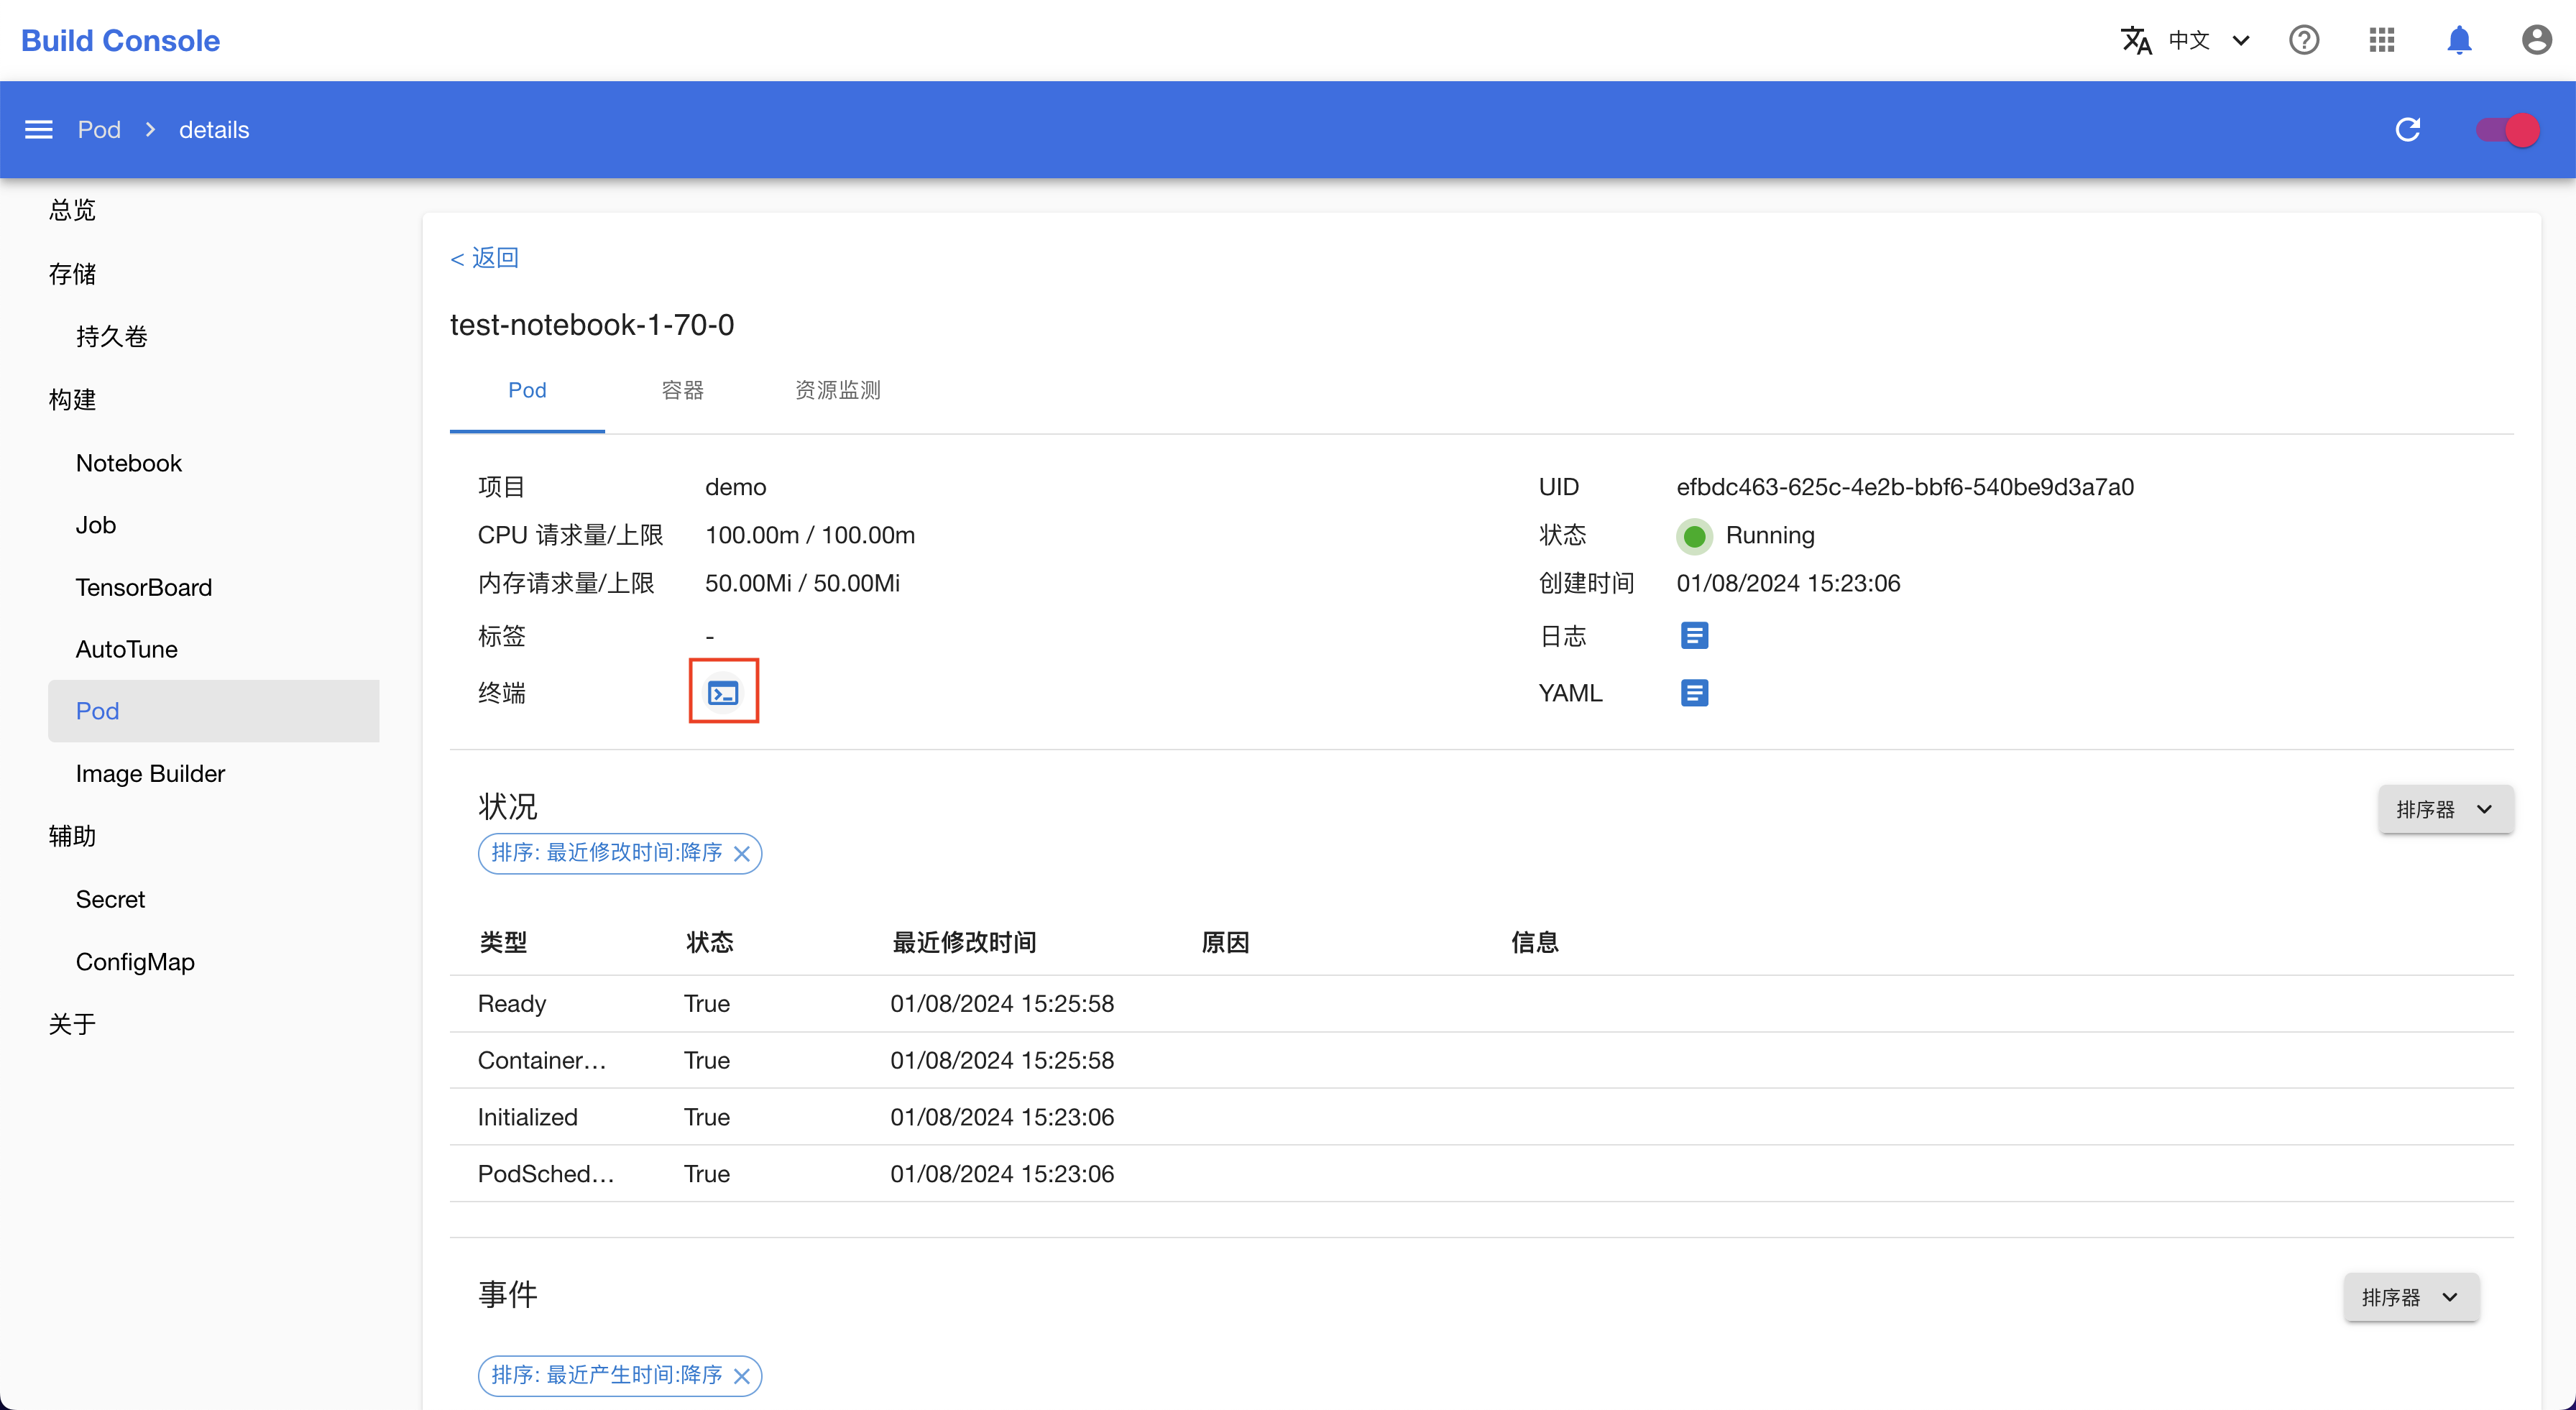2576x1410 pixels.
Task: Open the YAML document icon
Action: [x=1694, y=692]
